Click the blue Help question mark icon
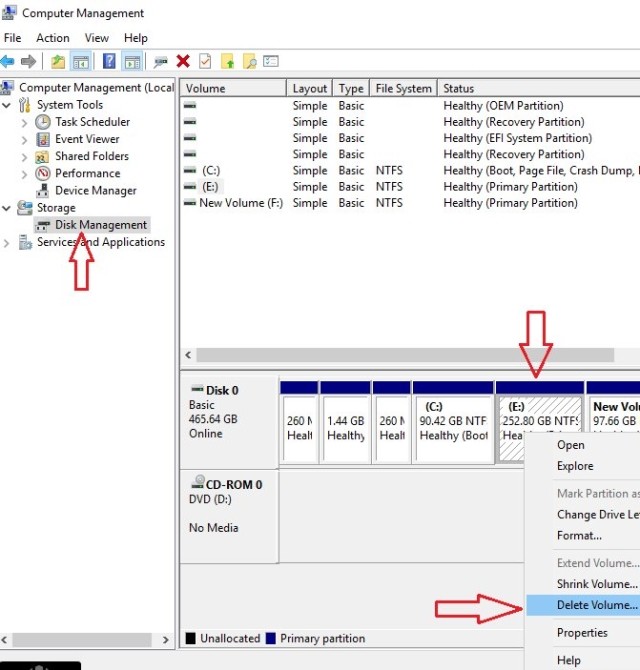Screen dimensions: 640x670 pos(109,62)
